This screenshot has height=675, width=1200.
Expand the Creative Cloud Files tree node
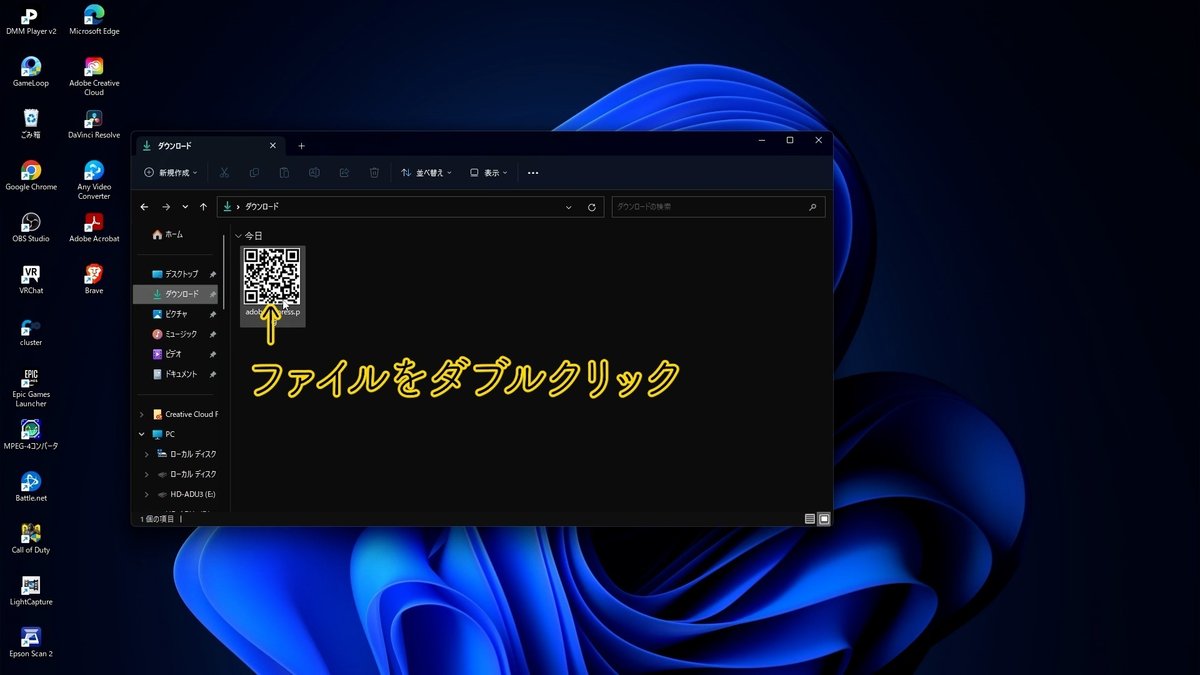tap(142, 414)
